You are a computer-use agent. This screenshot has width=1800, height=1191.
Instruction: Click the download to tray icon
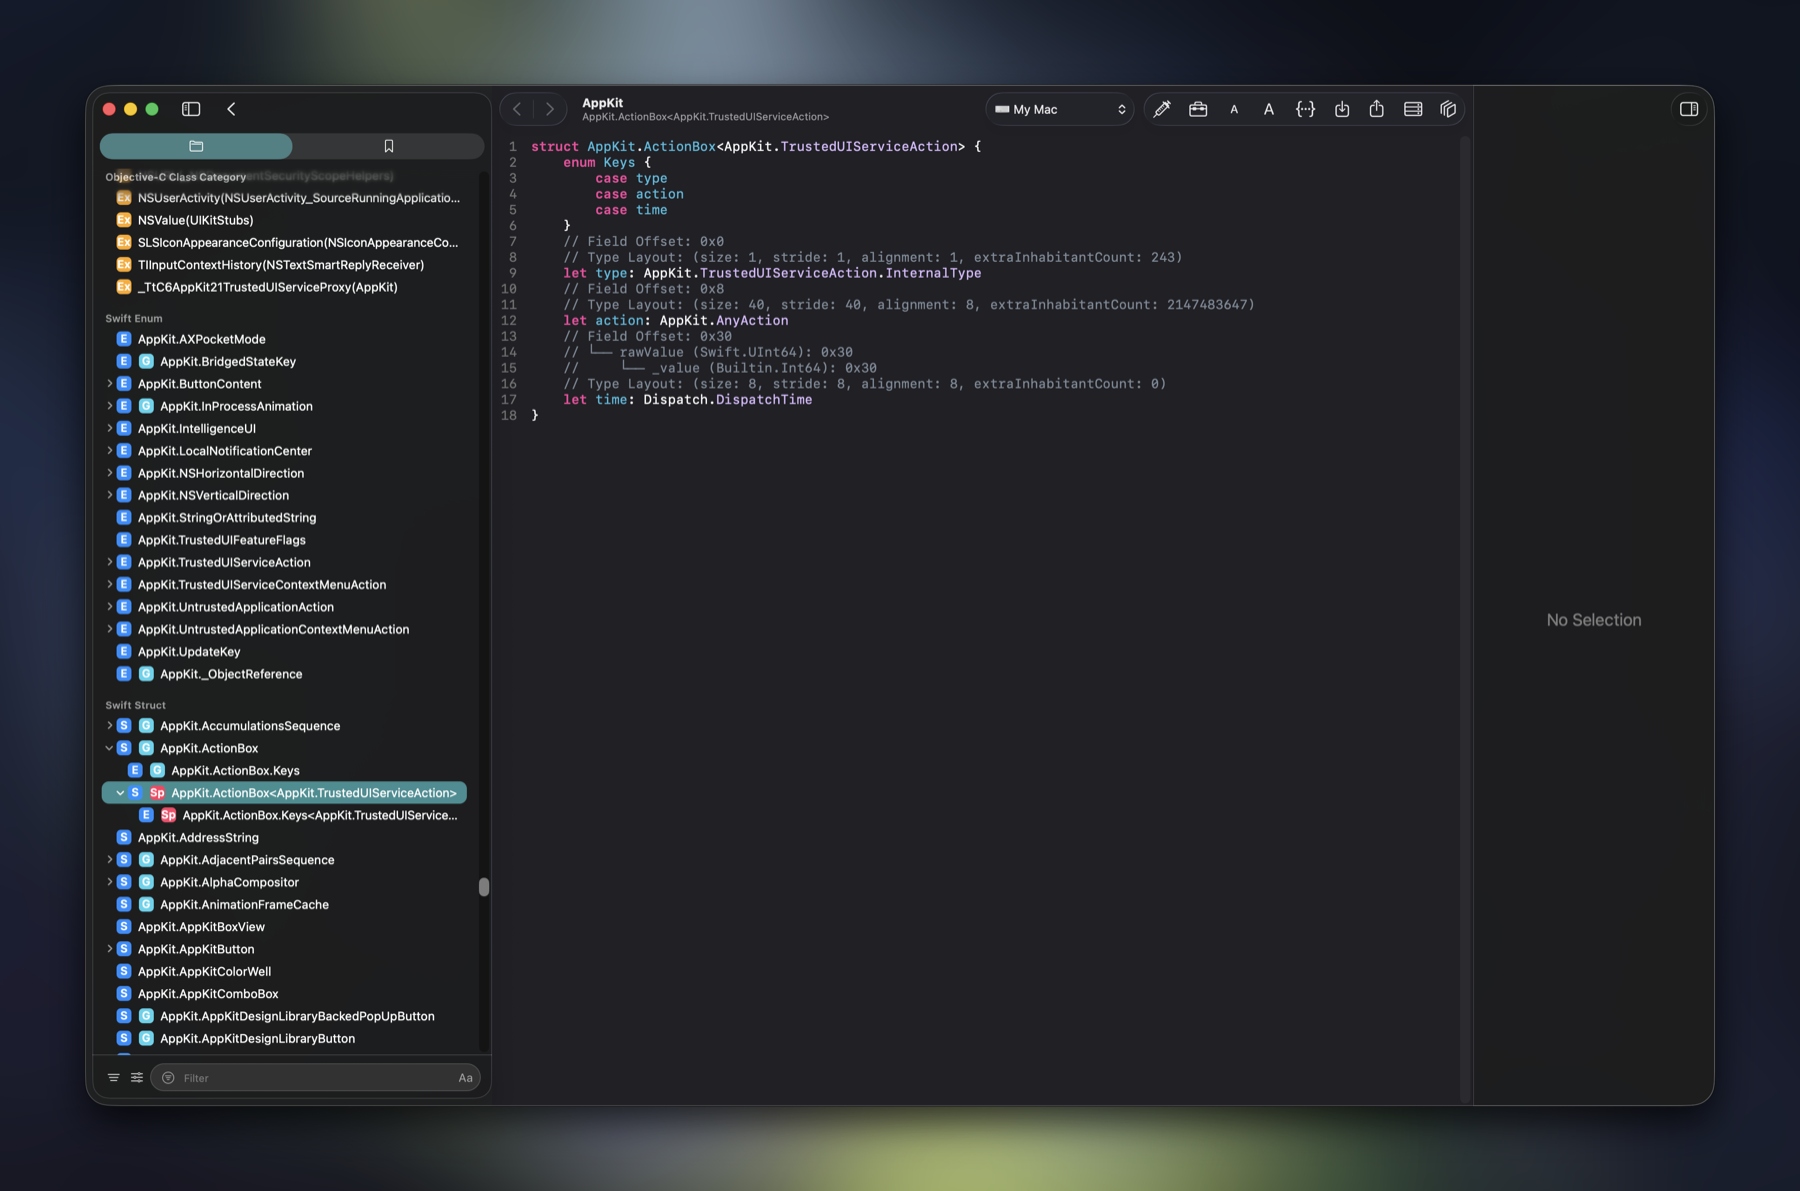coord(1342,109)
